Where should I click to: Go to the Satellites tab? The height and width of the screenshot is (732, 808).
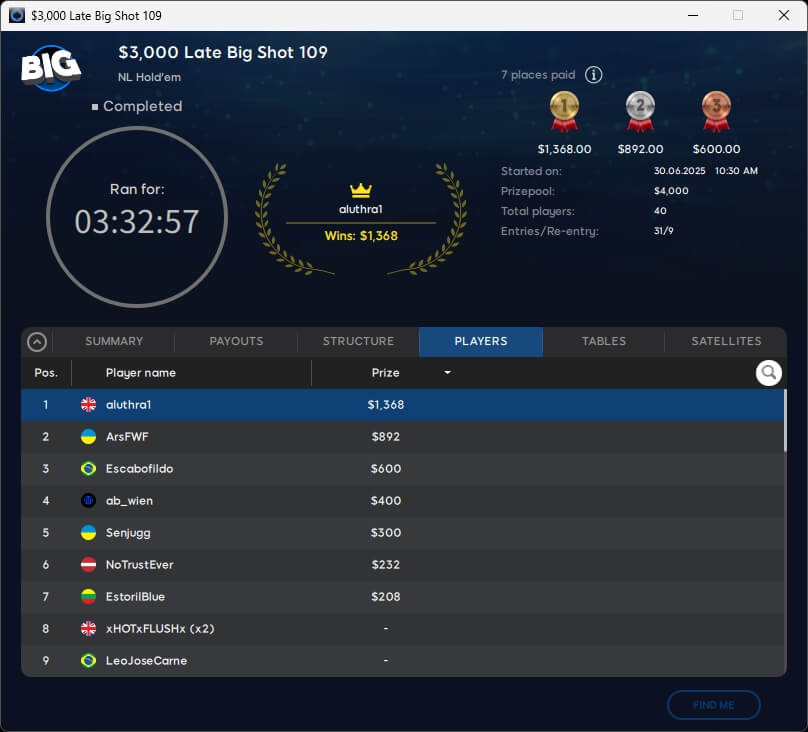pyautogui.click(x=726, y=341)
